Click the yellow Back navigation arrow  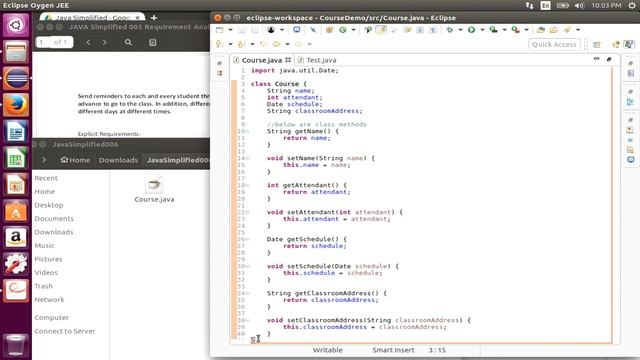276,44
